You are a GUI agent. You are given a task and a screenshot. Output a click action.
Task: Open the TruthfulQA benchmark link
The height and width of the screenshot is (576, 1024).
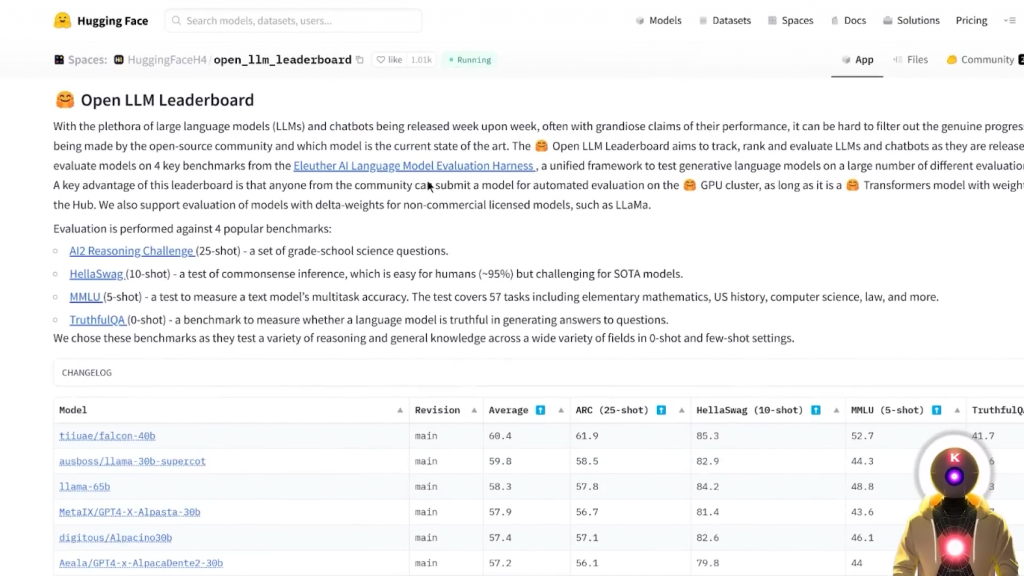tap(97, 320)
